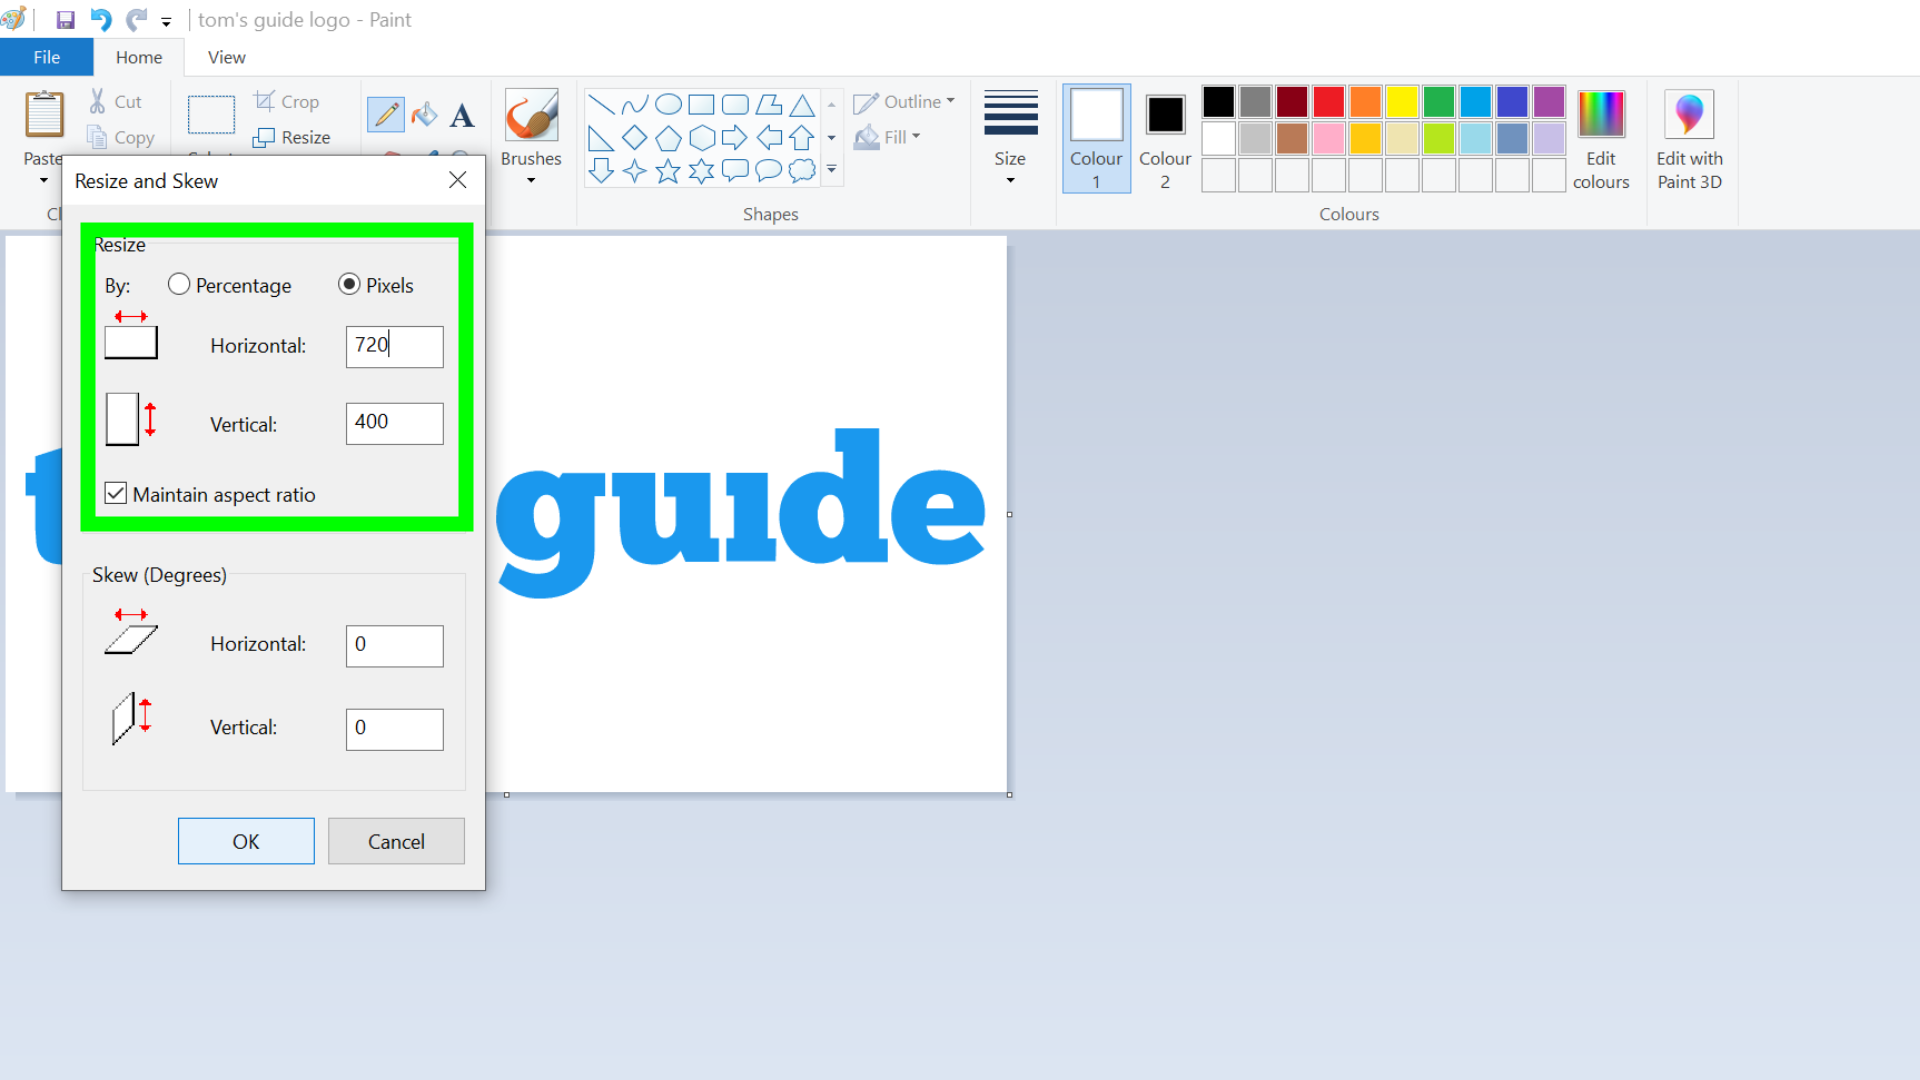Open the Home tab
This screenshot has height=1080, width=1920.
138,57
